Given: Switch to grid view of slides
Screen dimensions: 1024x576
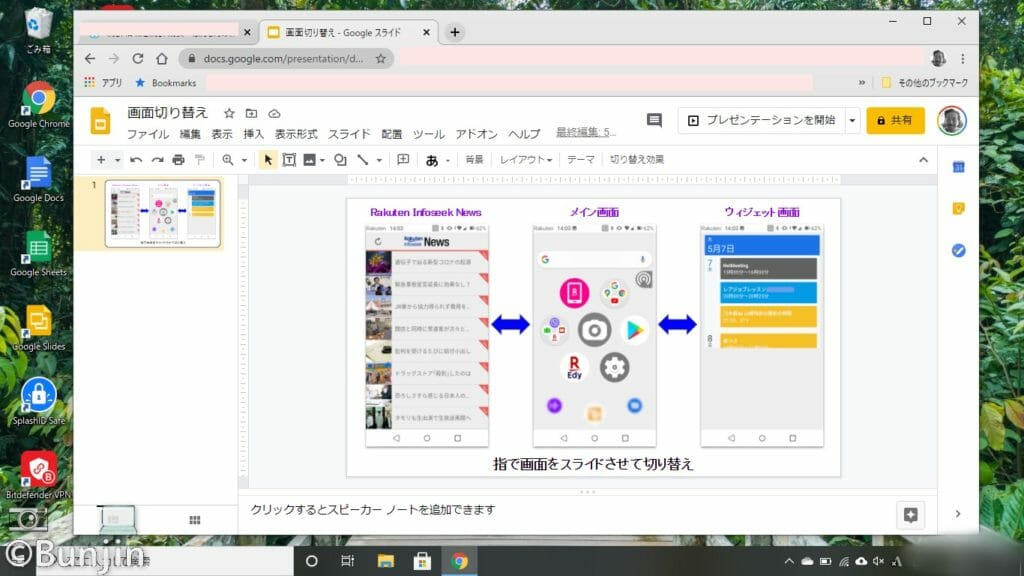Looking at the screenshot, I should point(195,520).
